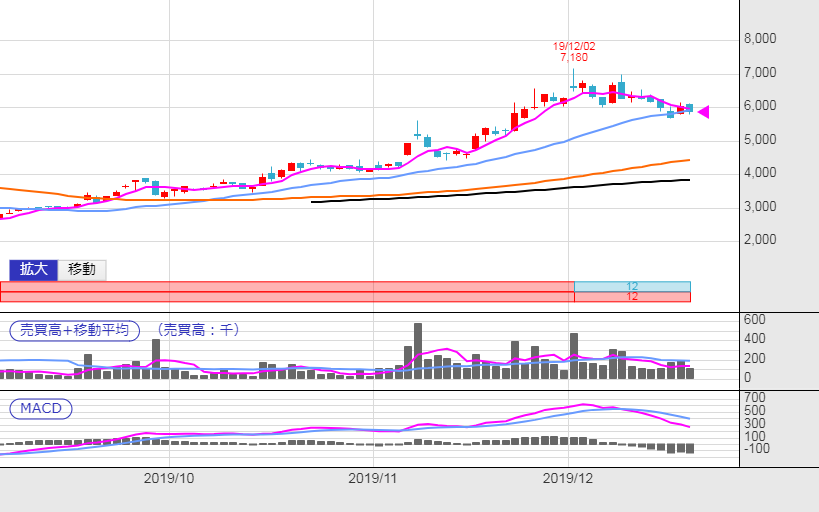The height and width of the screenshot is (512, 819).
Task: Click the blue range bar labeled 12
Action: 632,286
